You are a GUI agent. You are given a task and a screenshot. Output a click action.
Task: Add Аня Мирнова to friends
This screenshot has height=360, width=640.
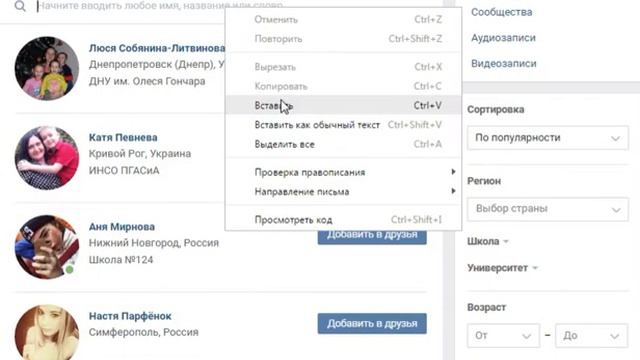point(372,237)
